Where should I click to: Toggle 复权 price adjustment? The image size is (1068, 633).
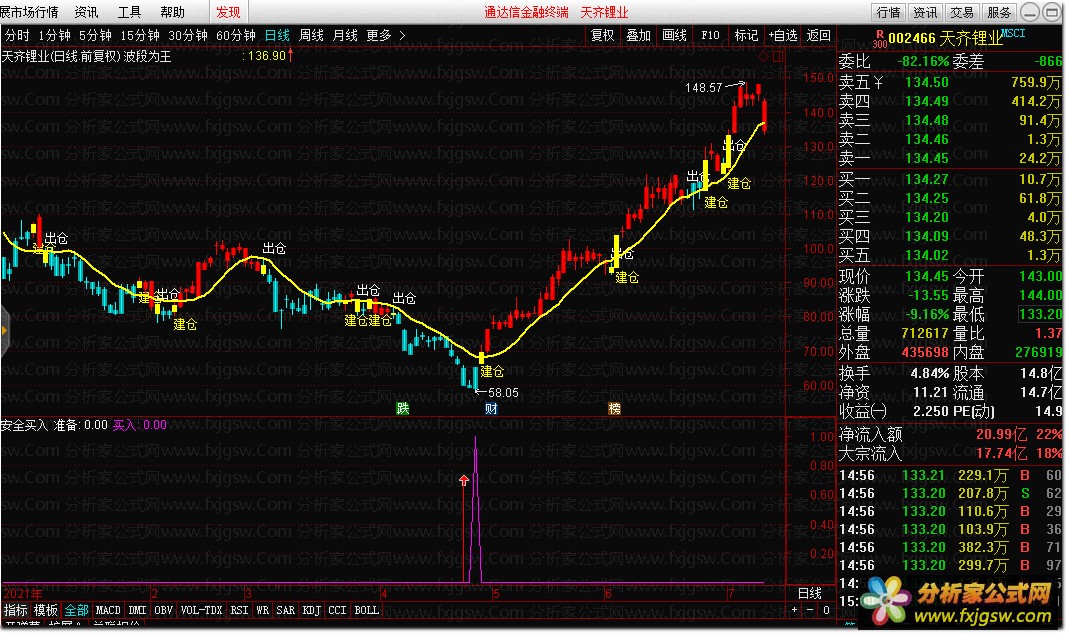pos(602,35)
